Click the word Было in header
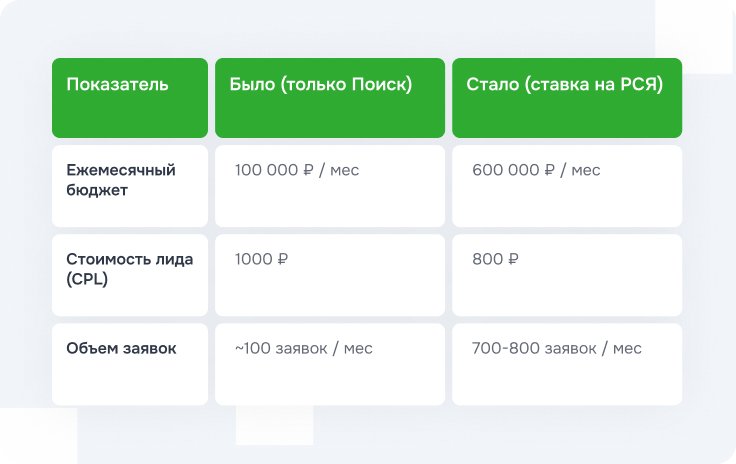Viewport: 736px width, 464px height. (253, 84)
